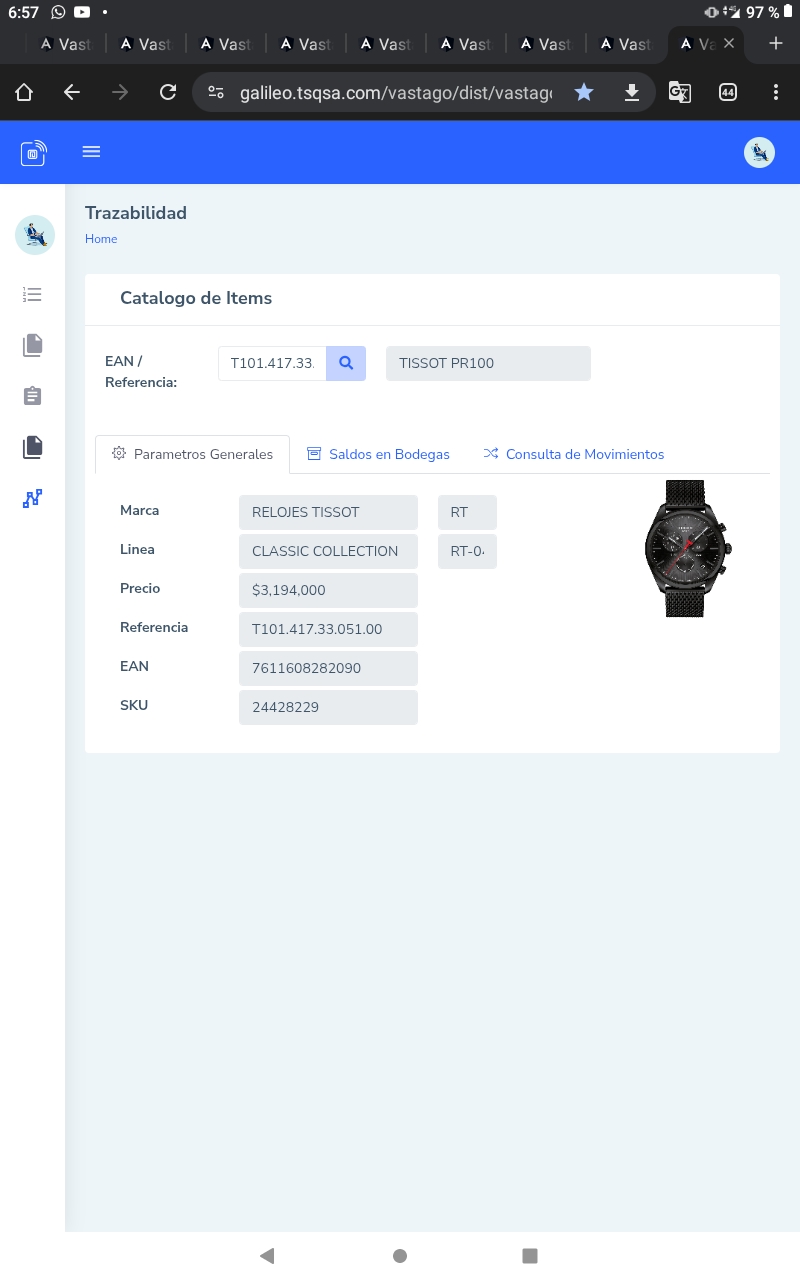The width and height of the screenshot is (800, 1280).
Task: Navigate forward in the browser
Action: tap(120, 92)
